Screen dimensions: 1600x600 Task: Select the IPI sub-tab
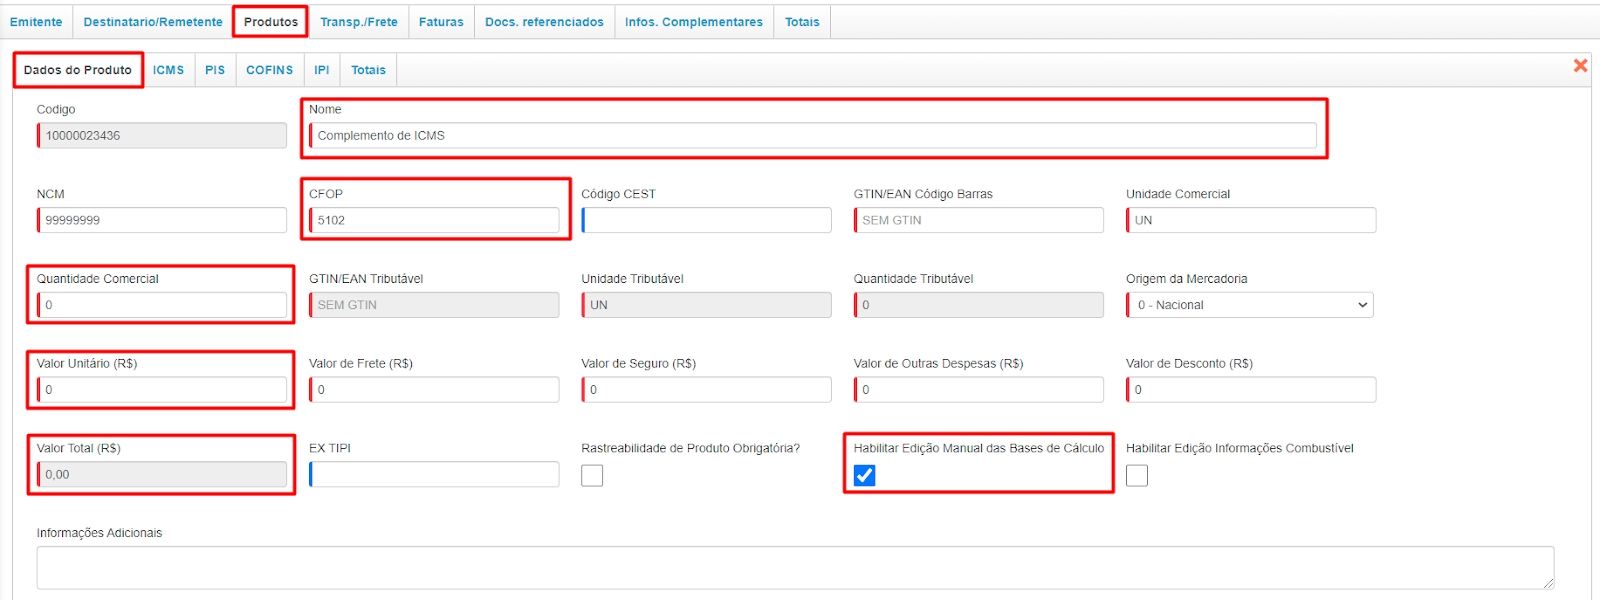tap(321, 70)
